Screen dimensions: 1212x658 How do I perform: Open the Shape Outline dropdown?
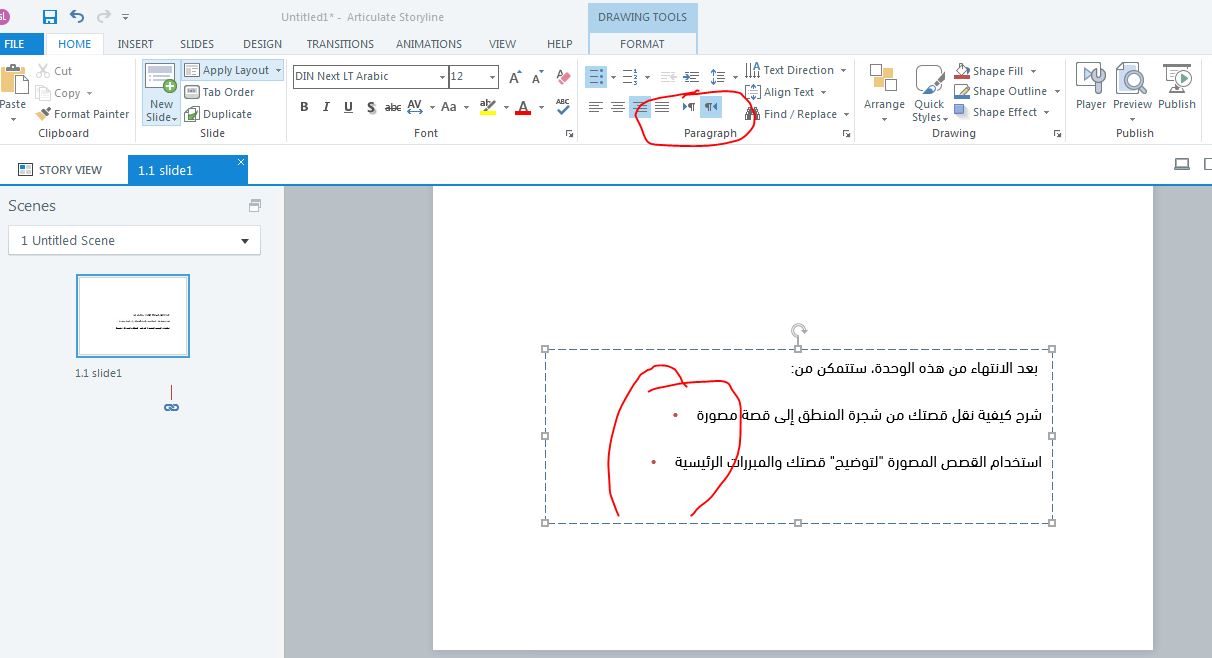(x=1005, y=91)
